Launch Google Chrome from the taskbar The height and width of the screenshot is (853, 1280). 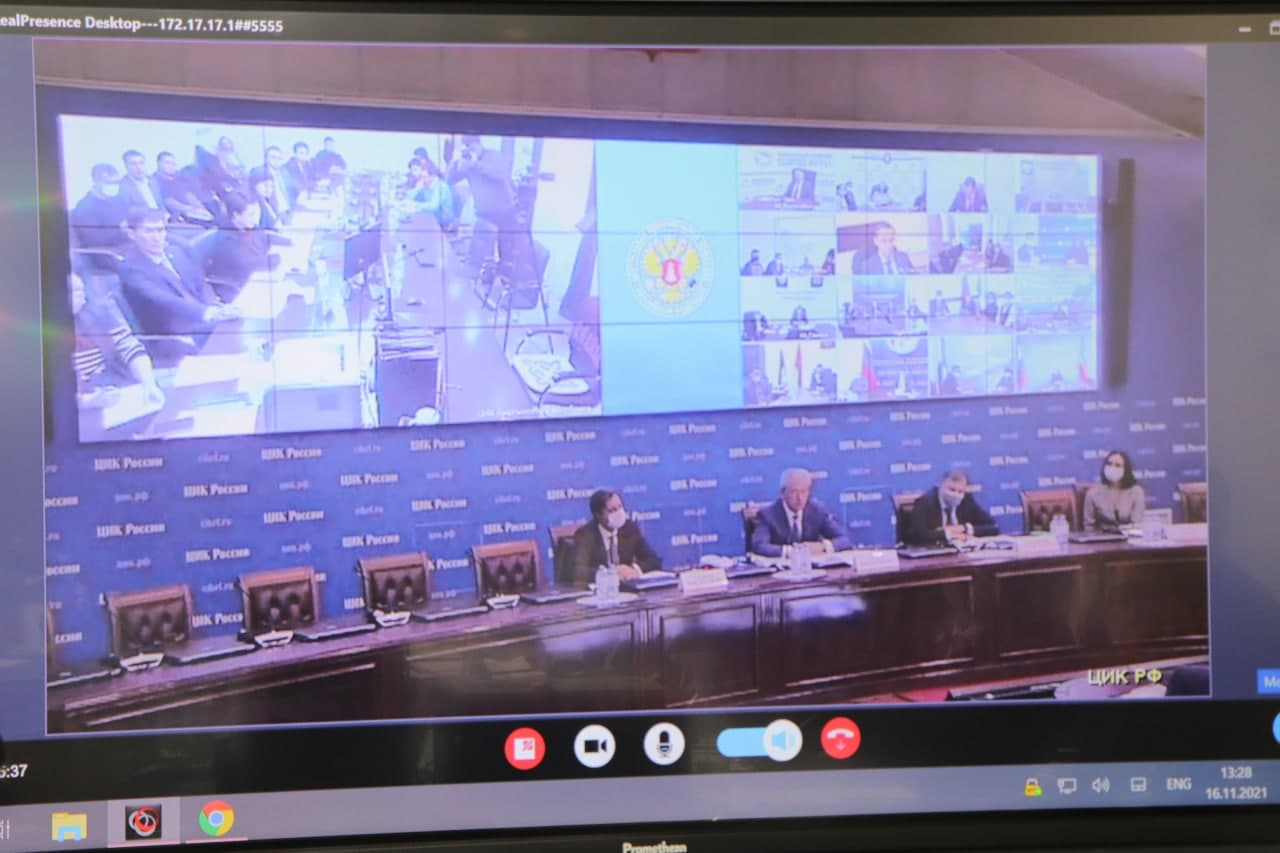(216, 819)
